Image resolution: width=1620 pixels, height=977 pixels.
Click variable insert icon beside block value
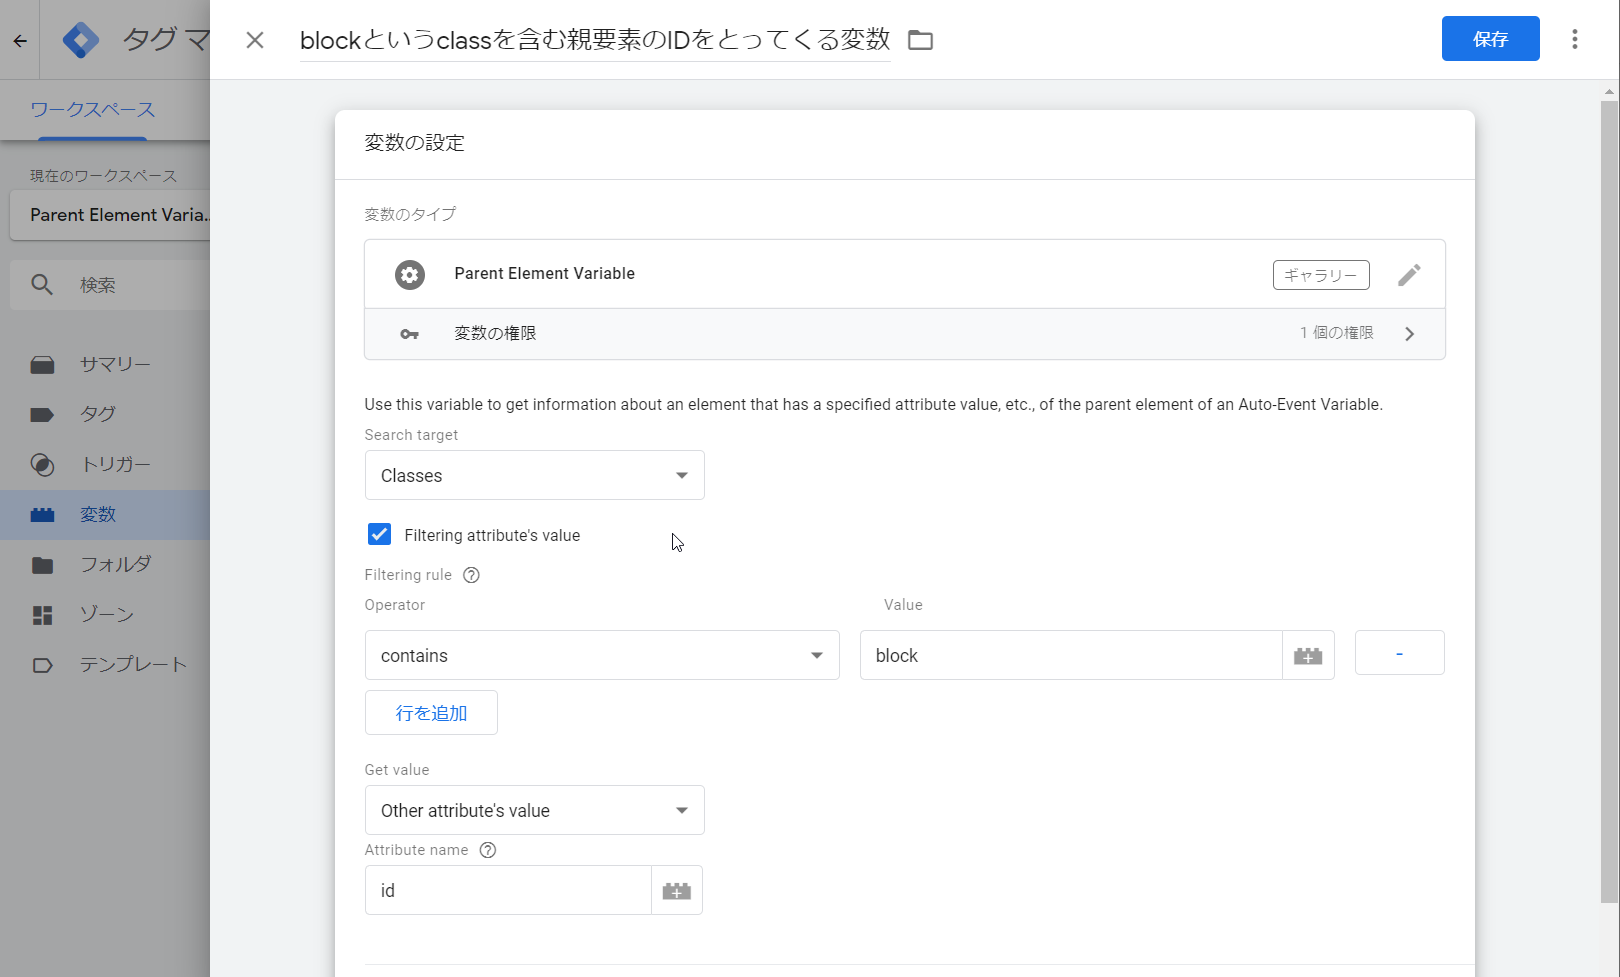(x=1308, y=656)
